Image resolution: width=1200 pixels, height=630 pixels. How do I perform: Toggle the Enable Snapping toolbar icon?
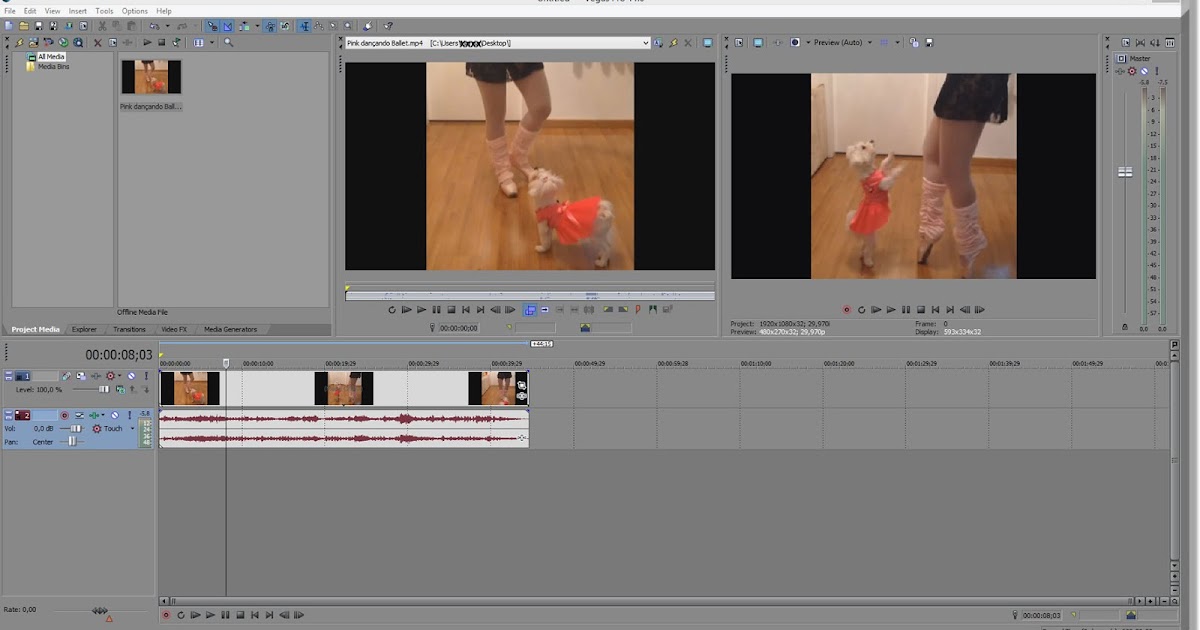(x=212, y=26)
